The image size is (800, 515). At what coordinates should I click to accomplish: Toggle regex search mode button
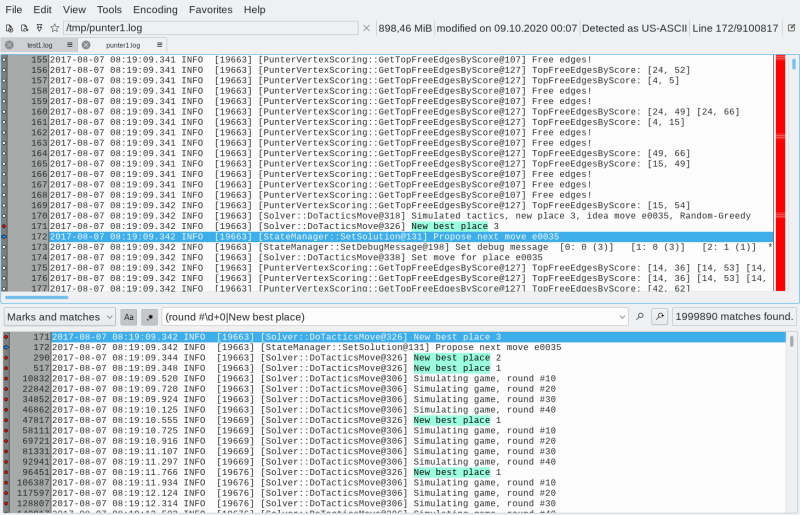tap(149, 317)
